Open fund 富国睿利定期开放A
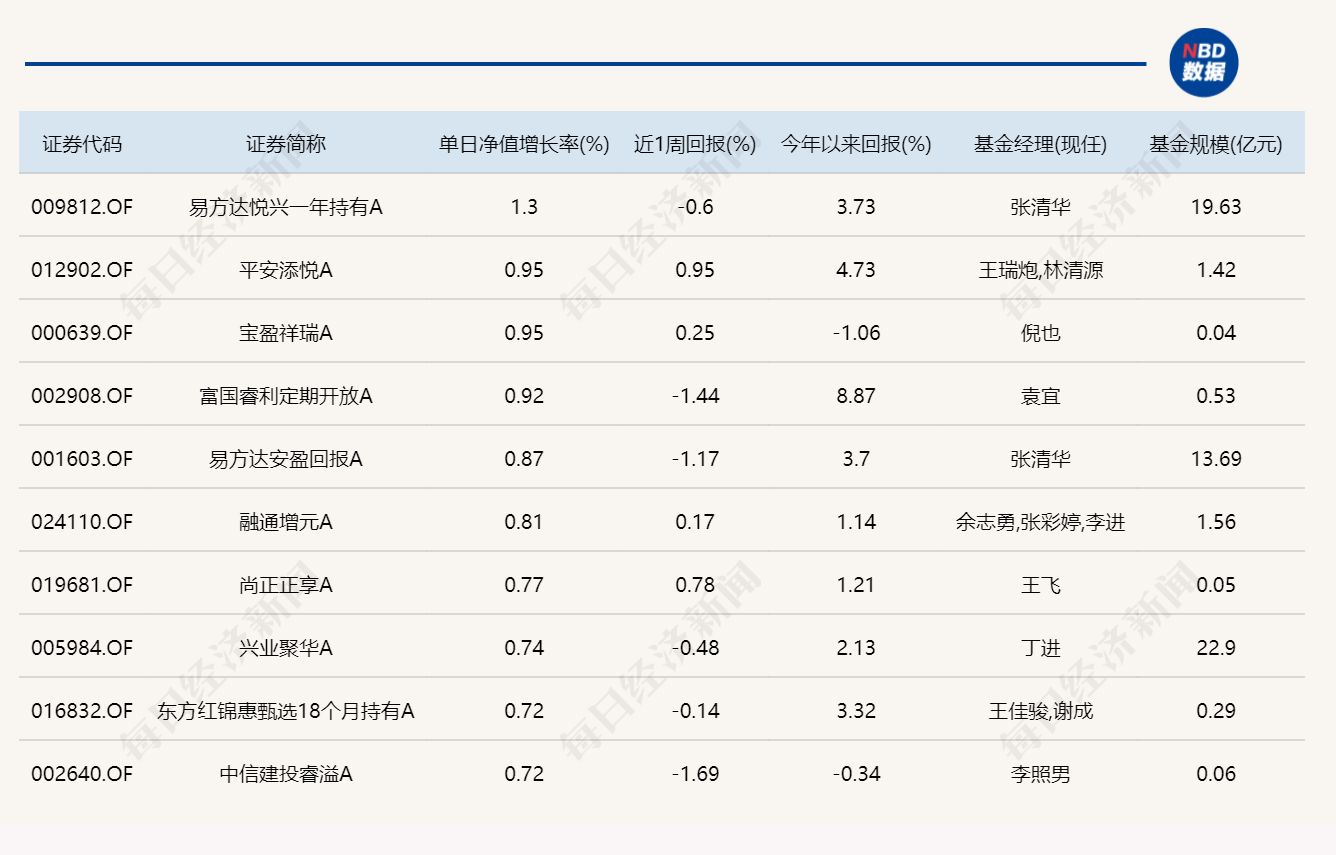 pos(286,396)
